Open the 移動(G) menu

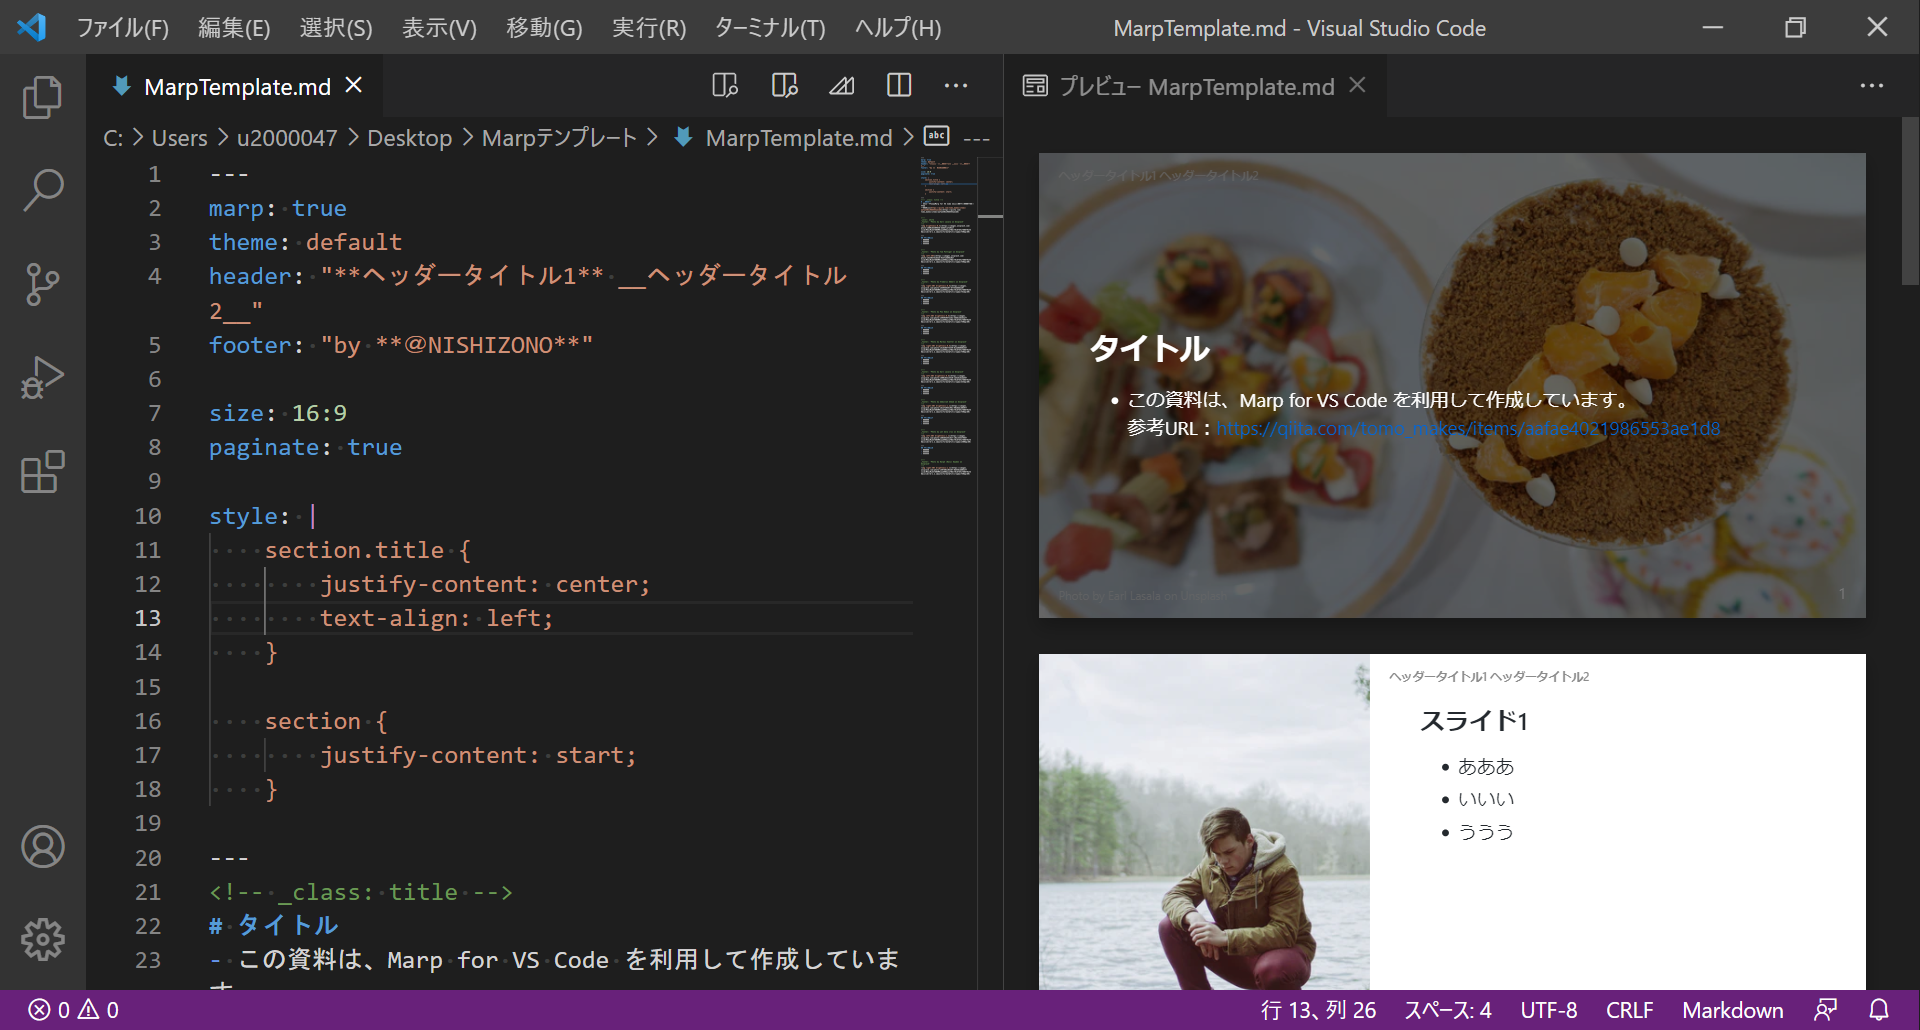(544, 28)
